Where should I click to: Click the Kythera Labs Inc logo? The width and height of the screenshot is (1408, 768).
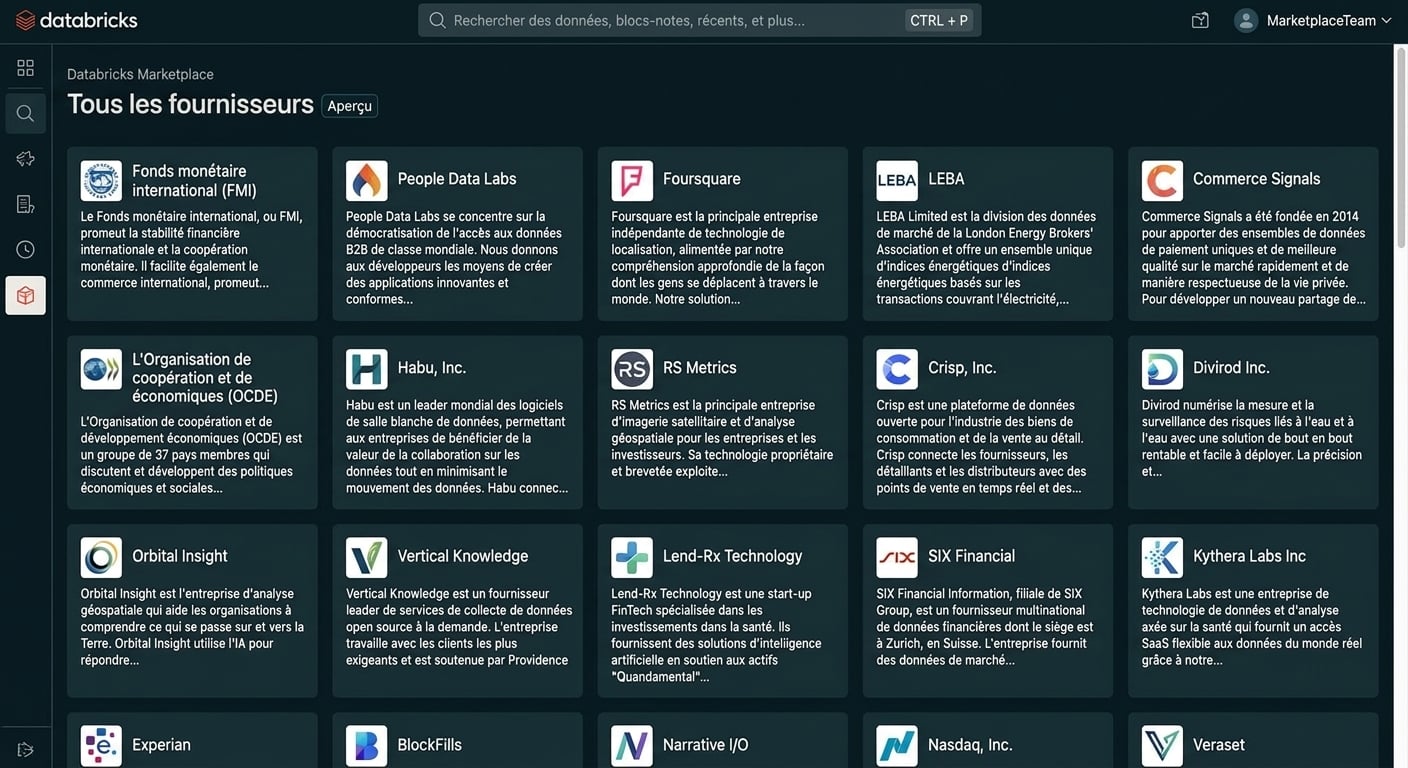coord(1162,557)
